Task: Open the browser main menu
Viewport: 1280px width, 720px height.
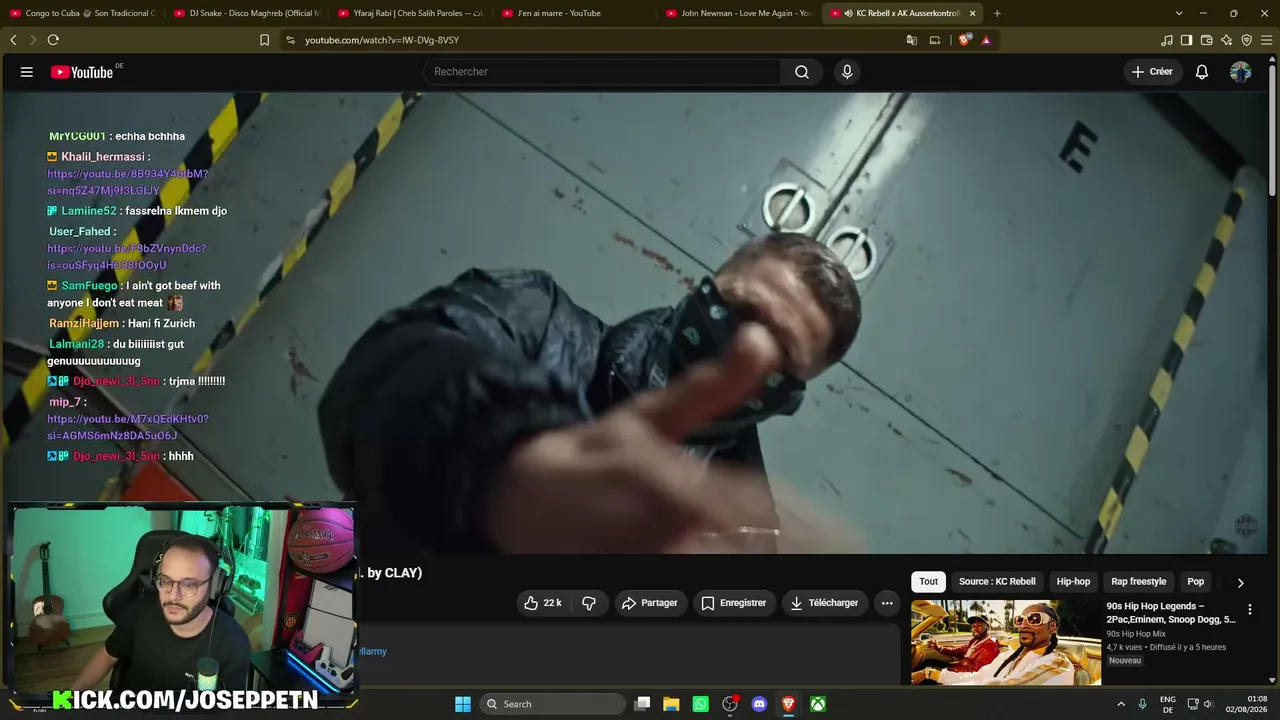Action: 1266,40
